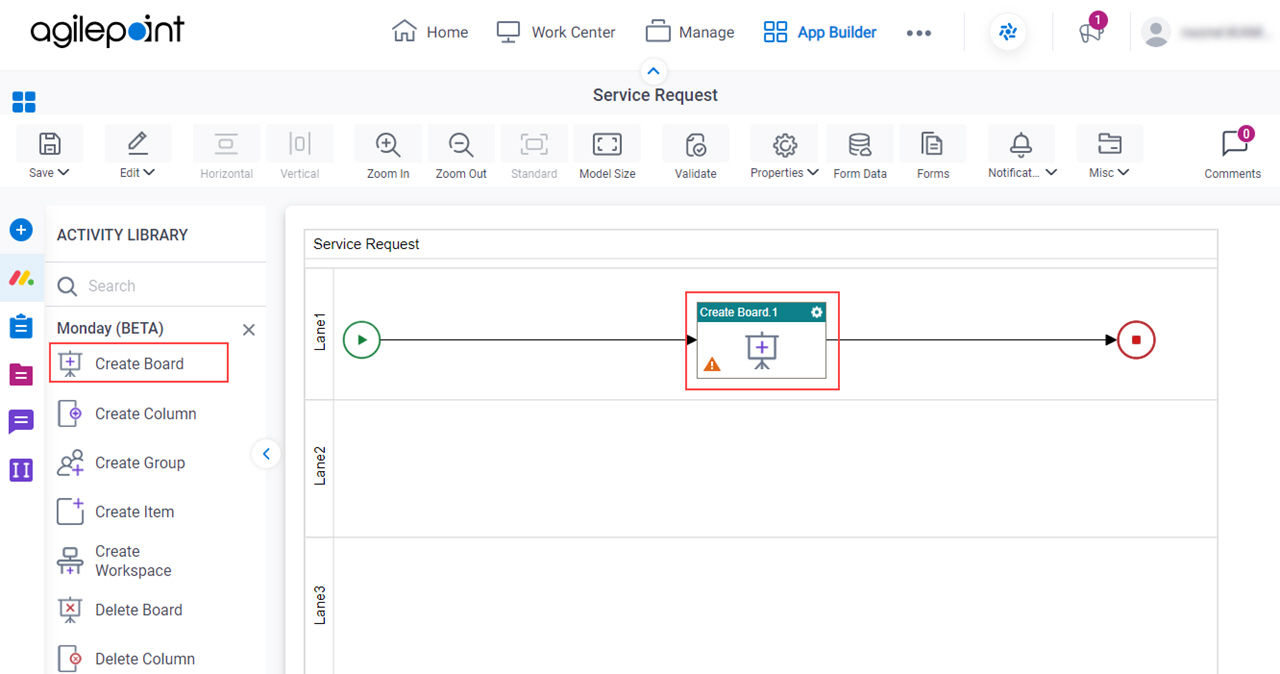This screenshot has height=674, width=1280.
Task: Click the agilepoint logo
Action: 107,31
